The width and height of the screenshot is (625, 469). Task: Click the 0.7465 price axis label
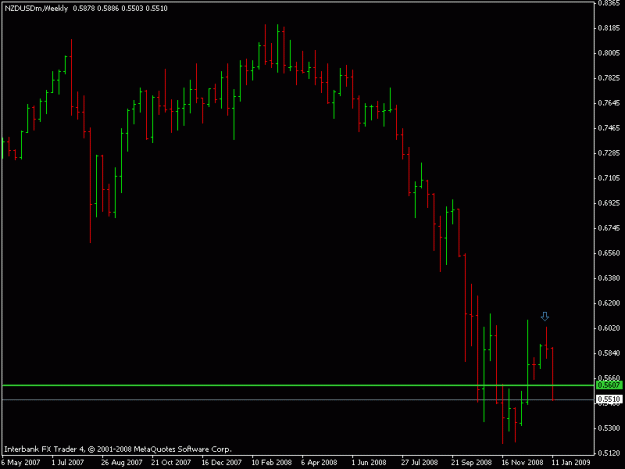[x=609, y=128]
